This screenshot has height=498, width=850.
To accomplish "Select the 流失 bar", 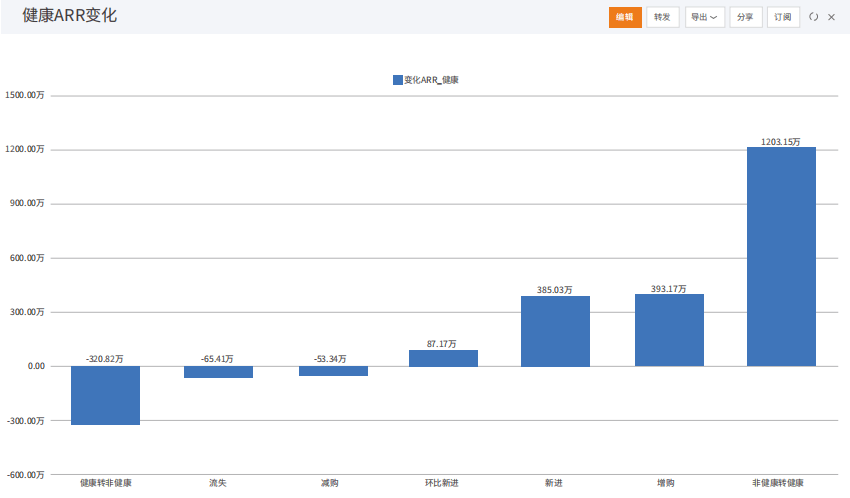I will (218, 372).
